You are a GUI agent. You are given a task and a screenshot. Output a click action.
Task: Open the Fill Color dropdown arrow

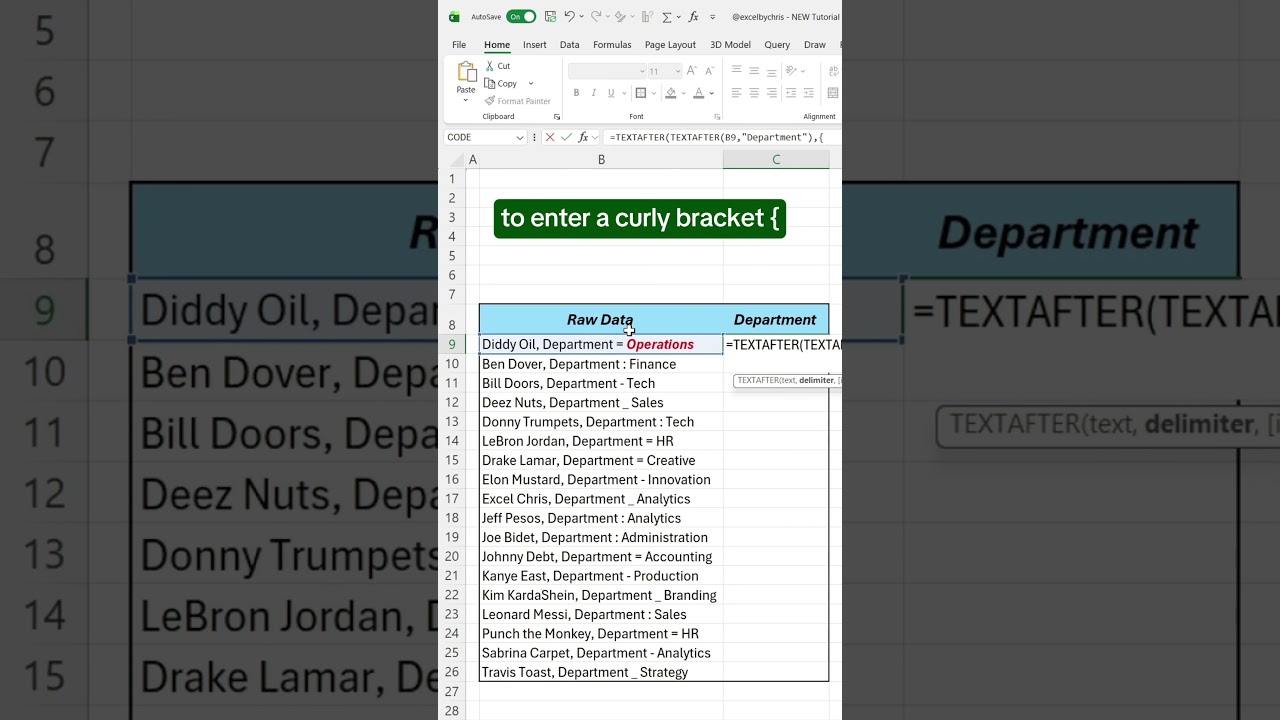(x=683, y=93)
